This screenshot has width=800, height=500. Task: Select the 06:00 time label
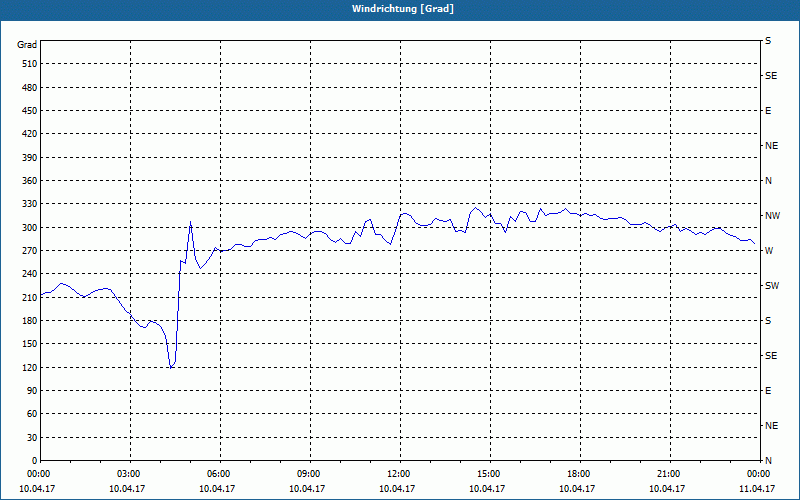coord(220,474)
